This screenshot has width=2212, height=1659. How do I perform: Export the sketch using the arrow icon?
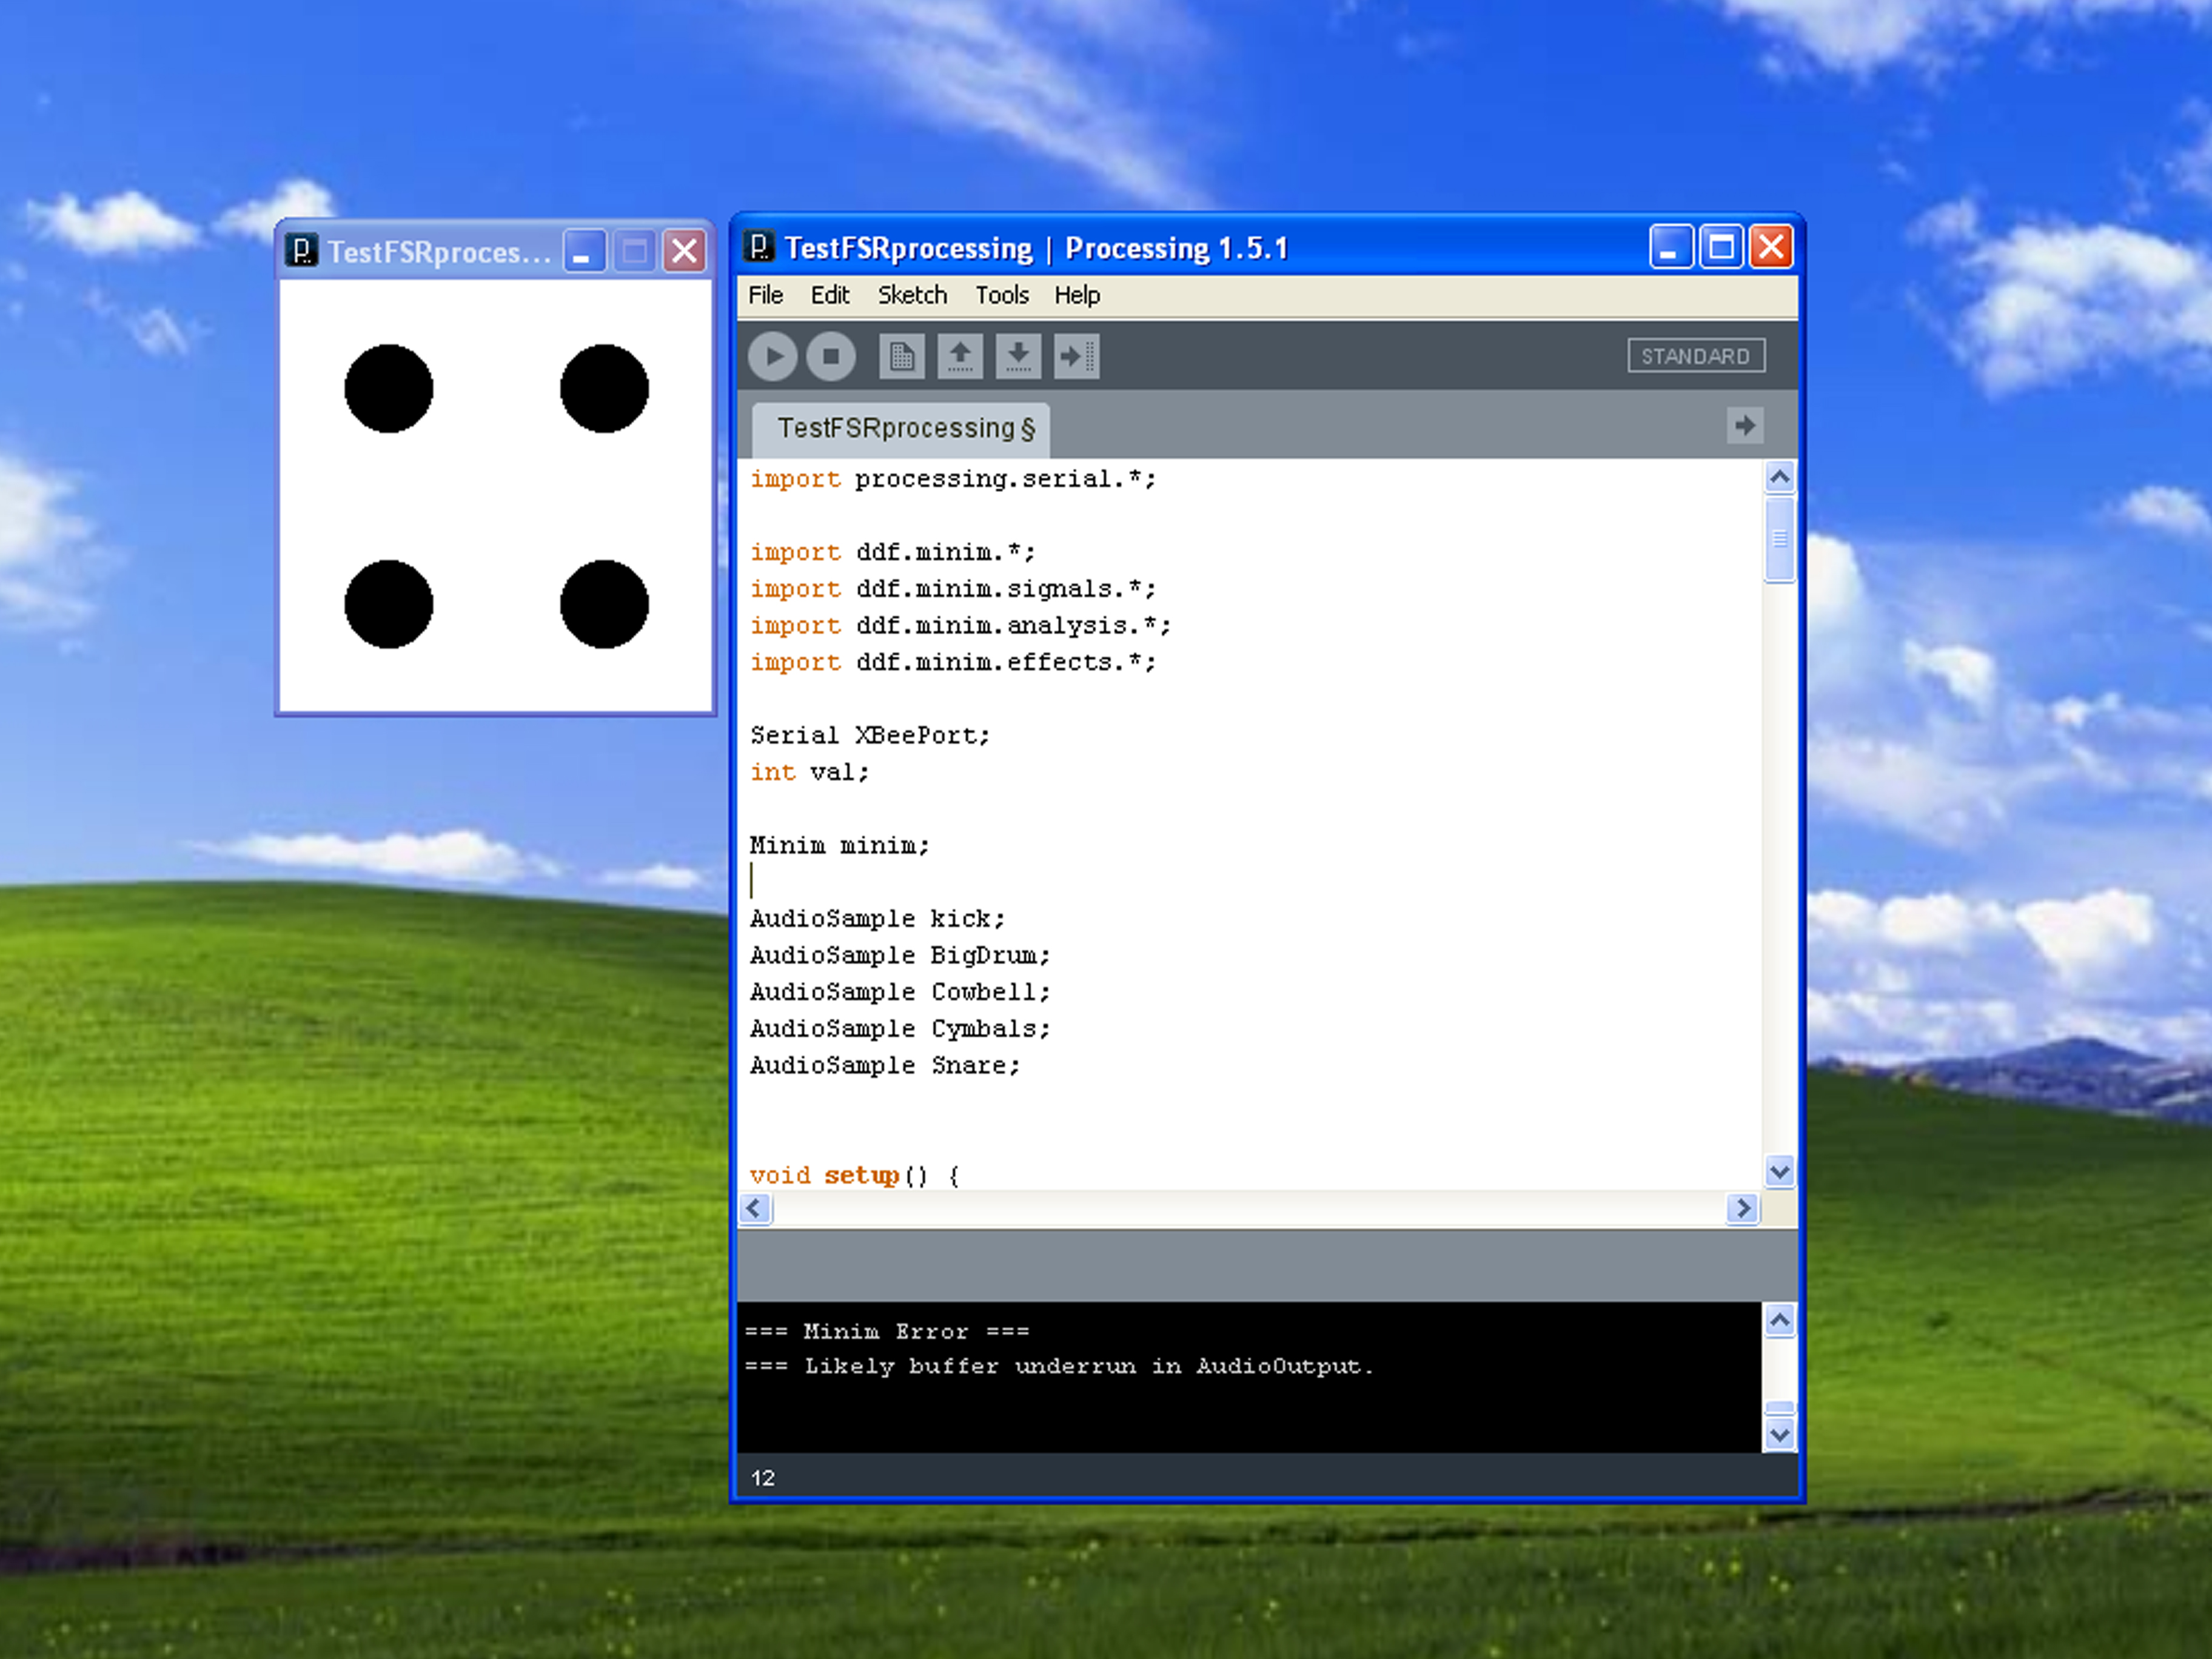click(x=1076, y=356)
